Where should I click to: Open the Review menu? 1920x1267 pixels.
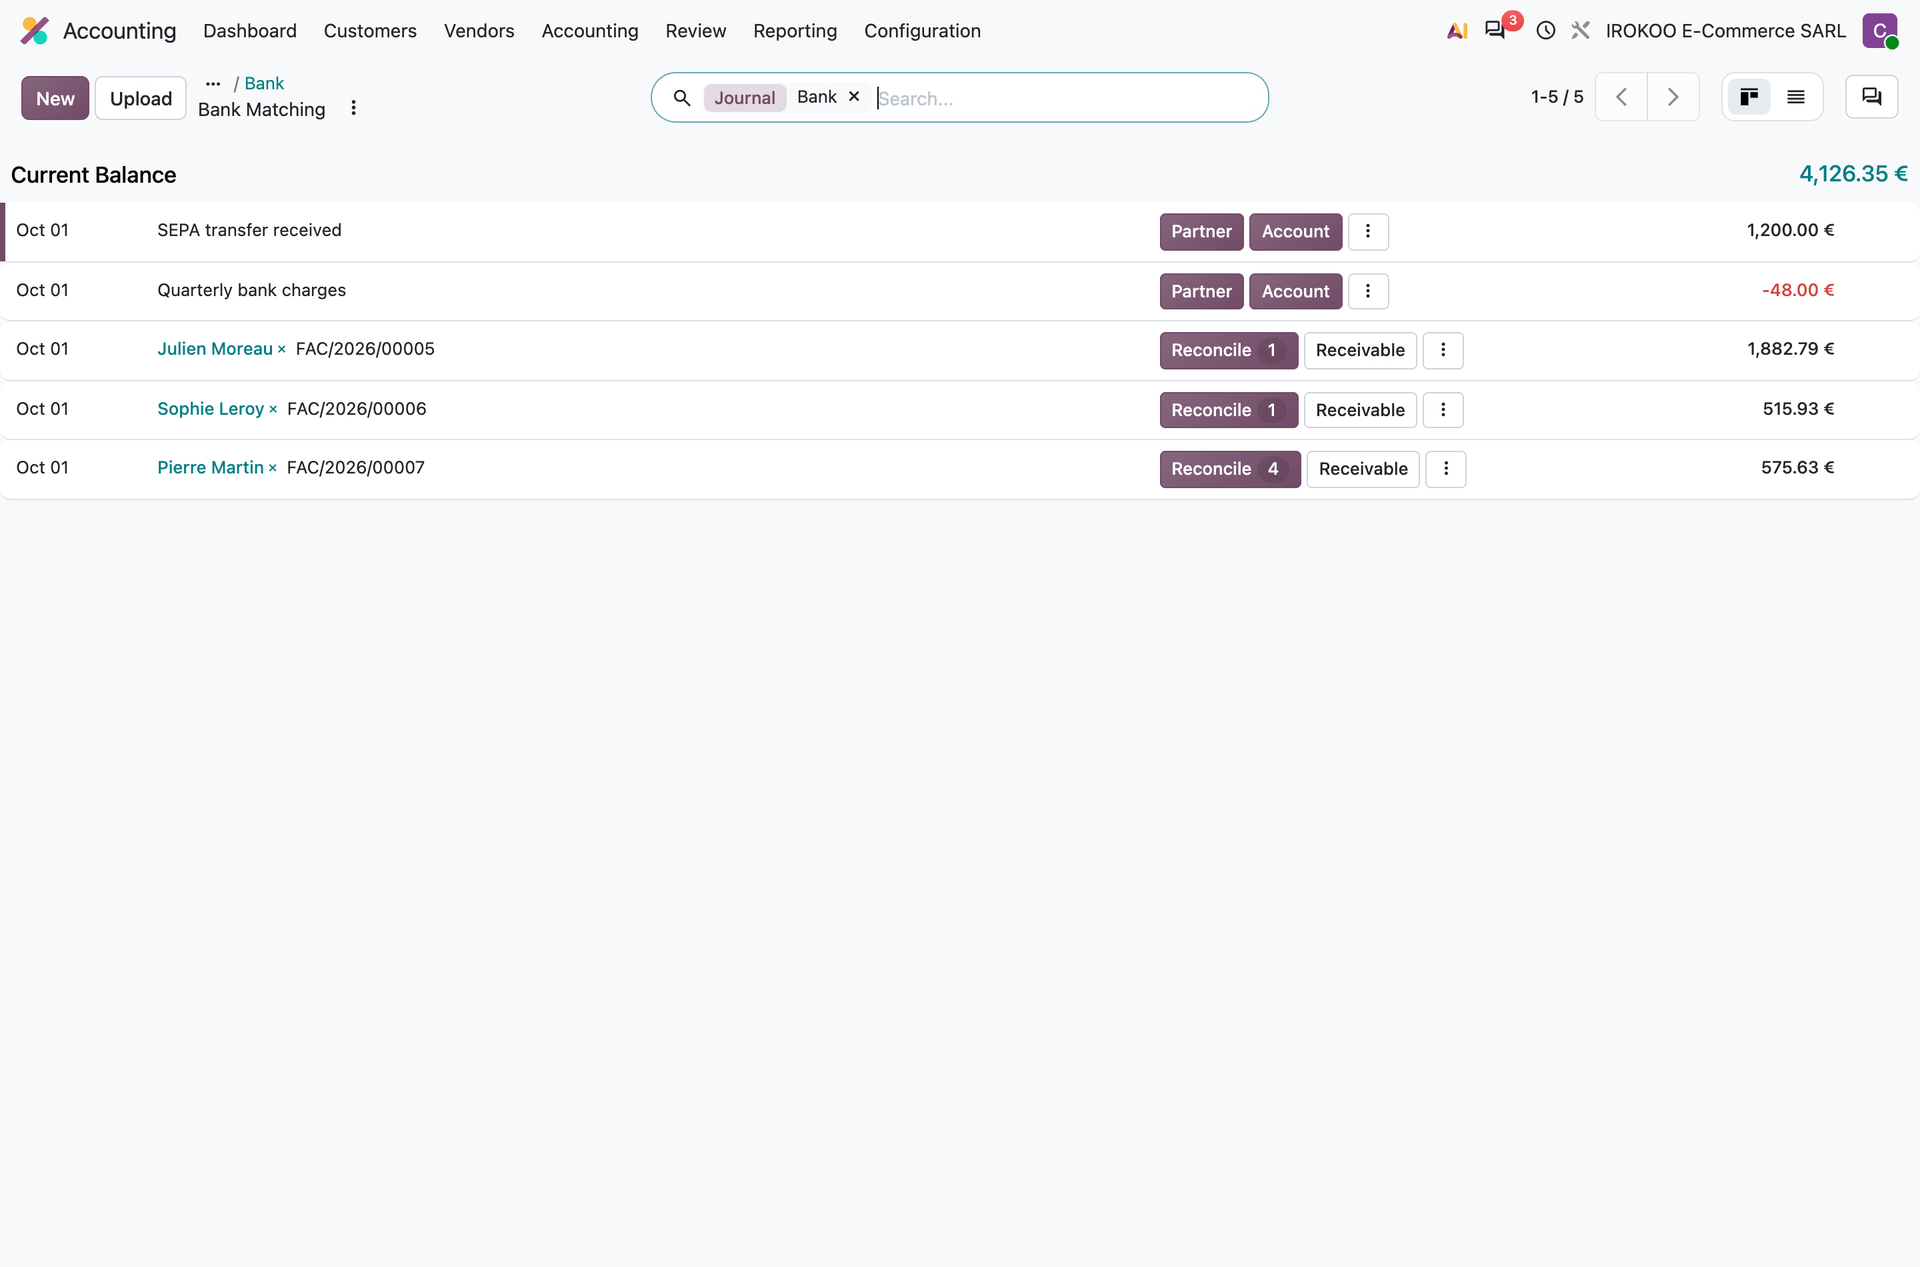point(696,31)
